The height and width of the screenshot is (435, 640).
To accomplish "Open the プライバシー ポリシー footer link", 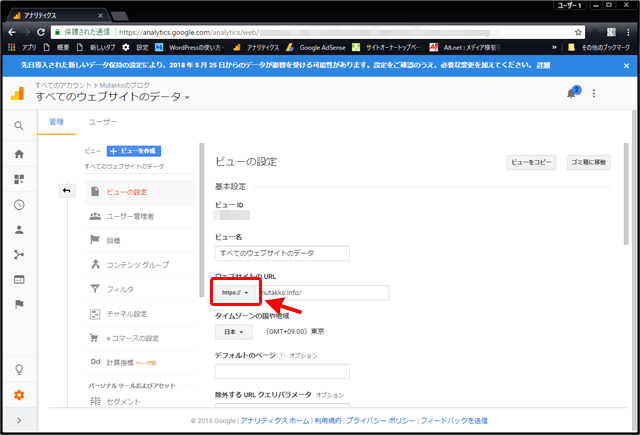I will click(x=380, y=421).
